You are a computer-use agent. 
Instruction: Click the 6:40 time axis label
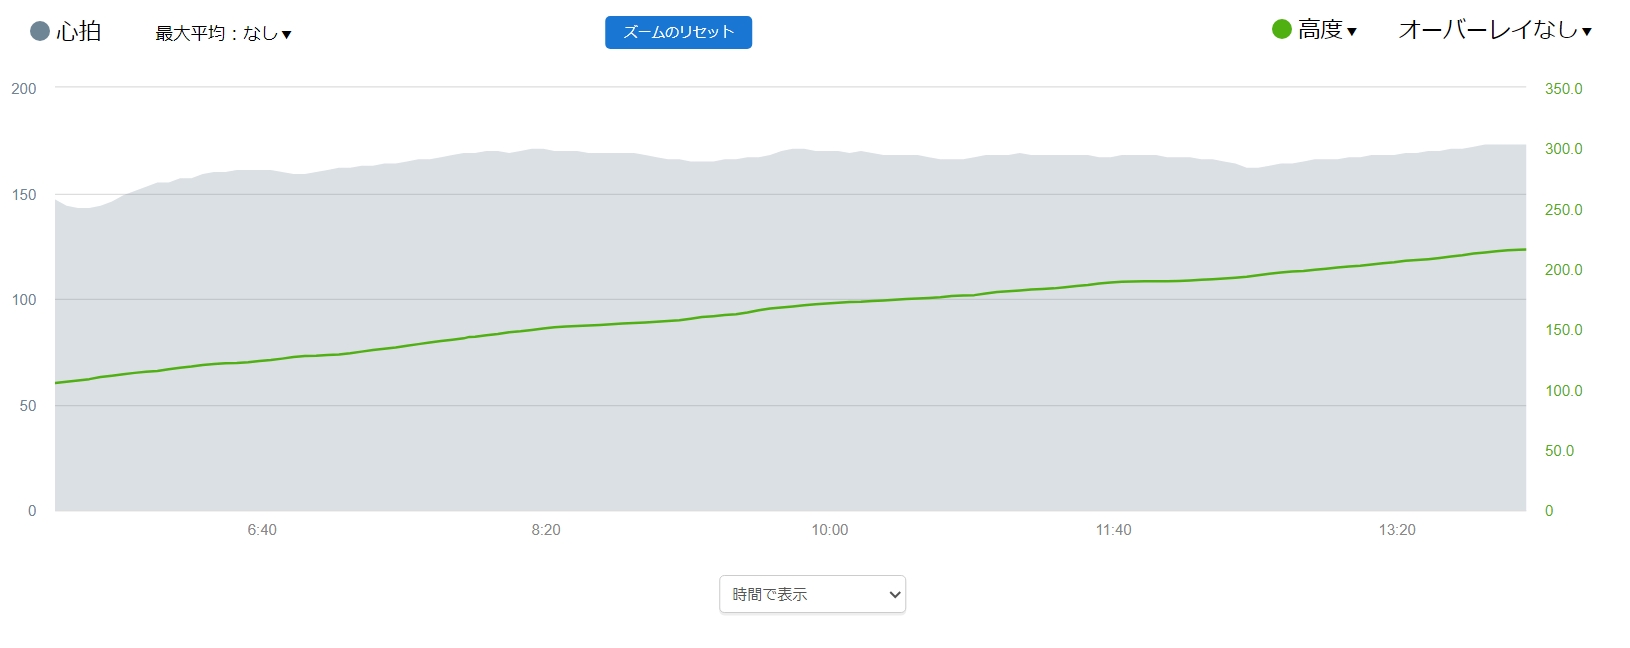tap(262, 530)
